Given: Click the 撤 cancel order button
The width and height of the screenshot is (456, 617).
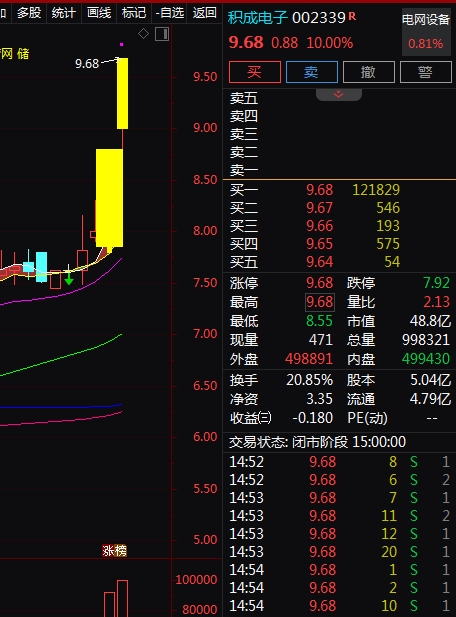Looking at the screenshot, I should click(x=369, y=72).
